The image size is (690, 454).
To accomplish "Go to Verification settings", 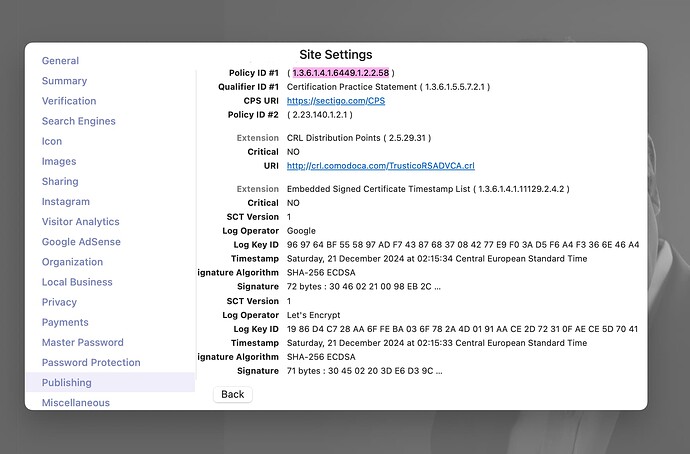I will [69, 101].
